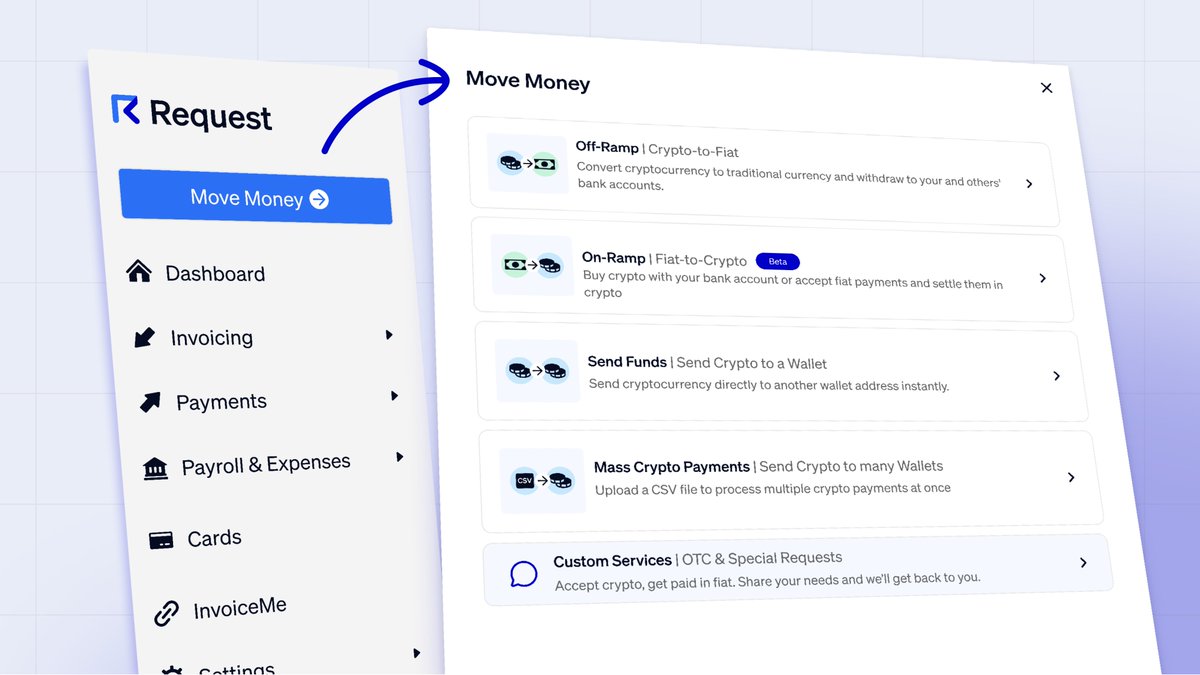This screenshot has width=1200, height=675.
Task: Click the Mass Crypto Payments title text
Action: tap(672, 467)
